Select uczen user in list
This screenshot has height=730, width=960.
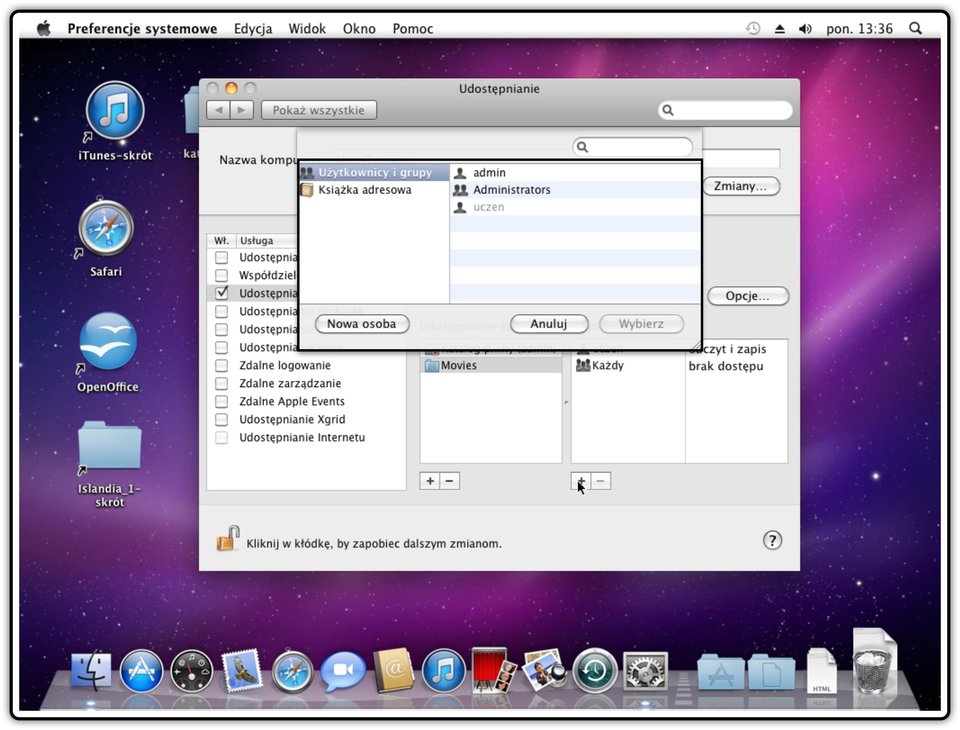tap(575, 207)
